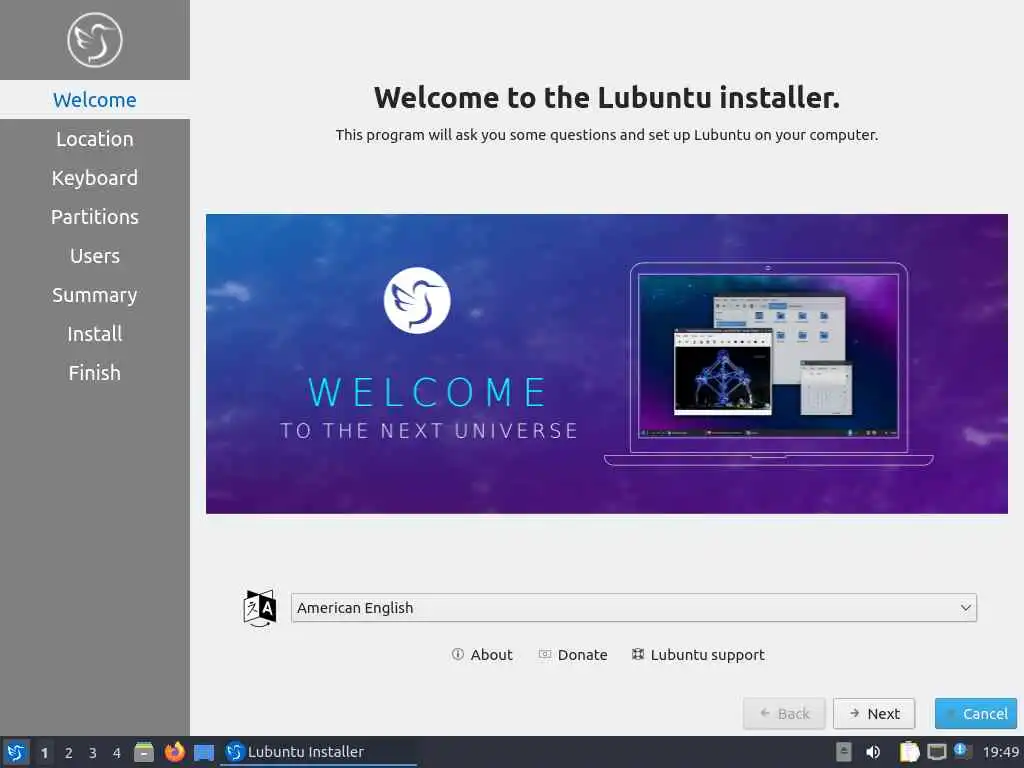Select the Install step in sidebar
Image resolution: width=1024 pixels, height=768 pixels.
(95, 334)
